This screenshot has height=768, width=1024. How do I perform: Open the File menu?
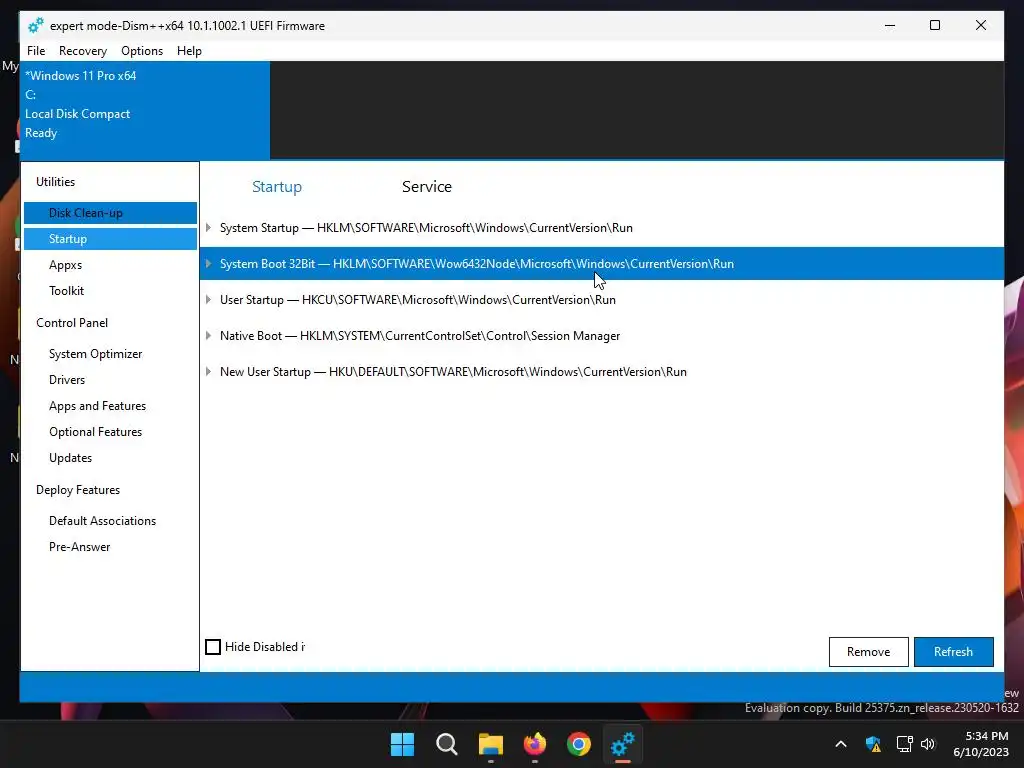click(36, 51)
